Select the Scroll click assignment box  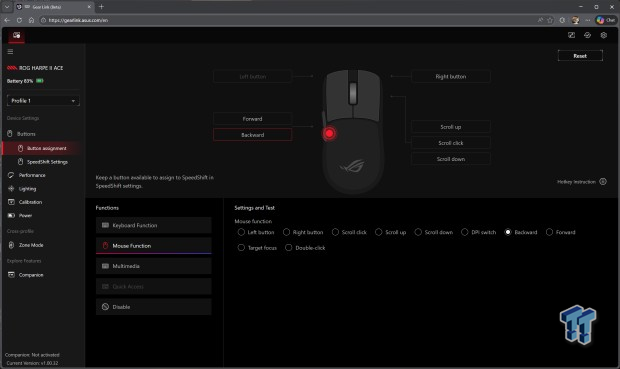450,143
